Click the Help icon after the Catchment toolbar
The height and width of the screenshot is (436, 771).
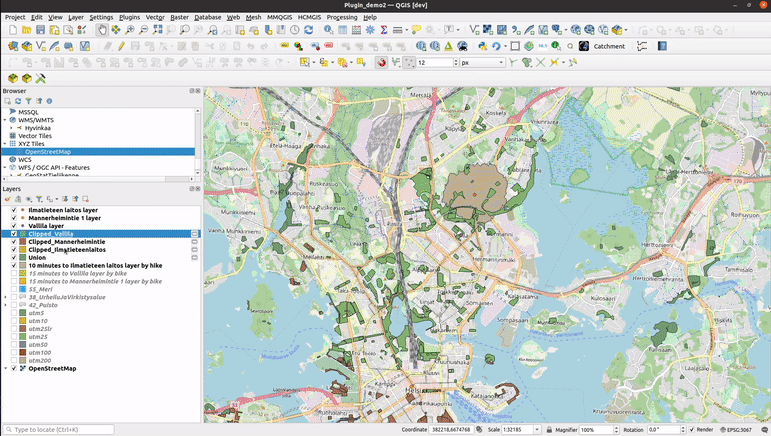point(662,46)
